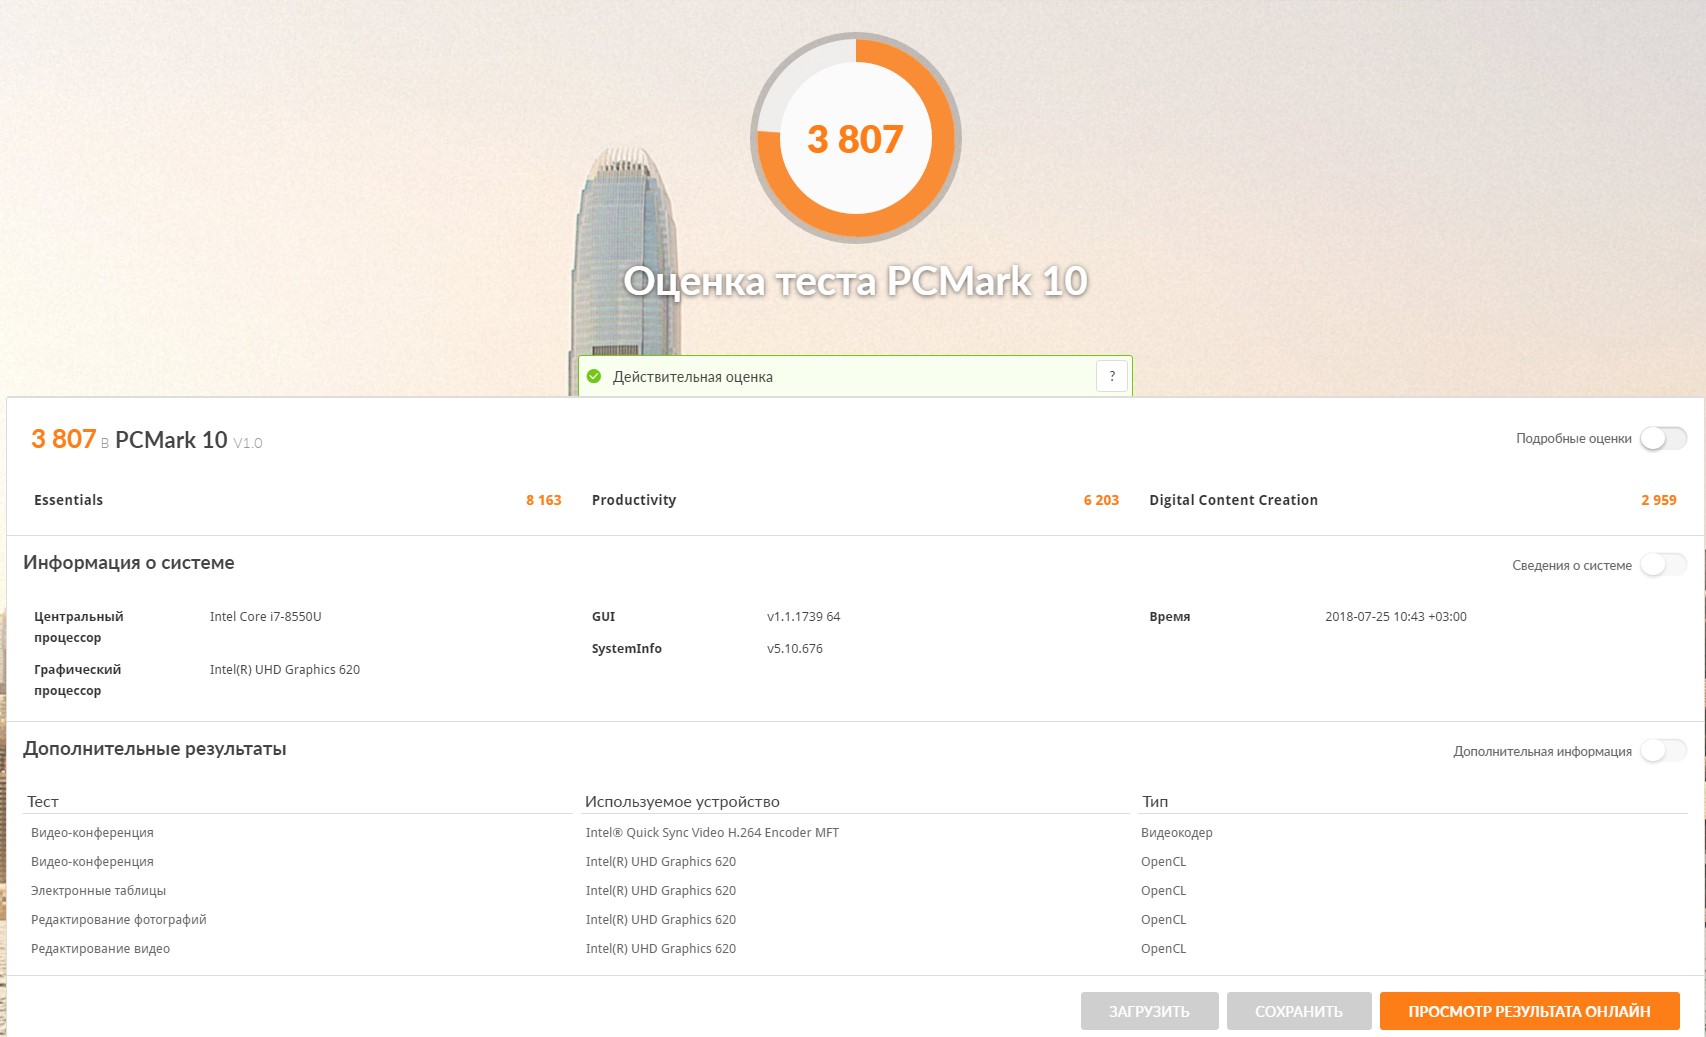Click the OpenCL type in the Электронные таблицы row
Viewport: 1706px width, 1037px height.
point(1163,891)
